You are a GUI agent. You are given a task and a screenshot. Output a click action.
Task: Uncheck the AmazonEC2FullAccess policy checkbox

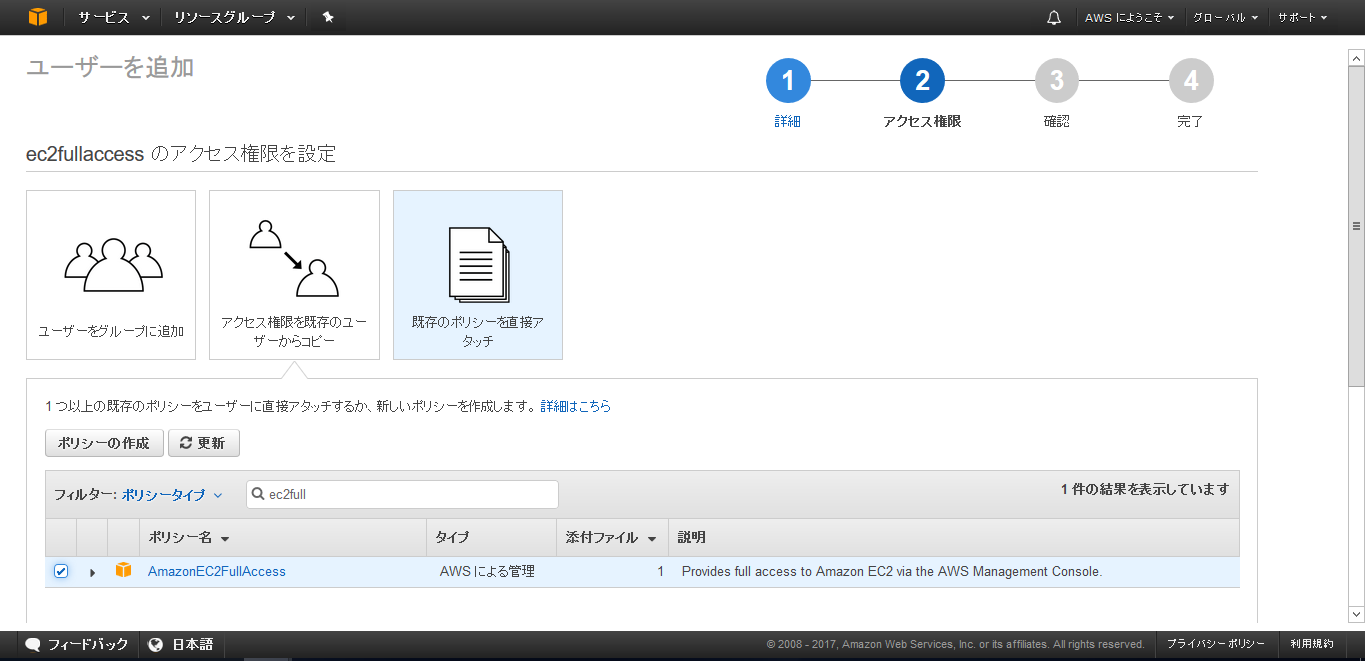[x=61, y=571]
